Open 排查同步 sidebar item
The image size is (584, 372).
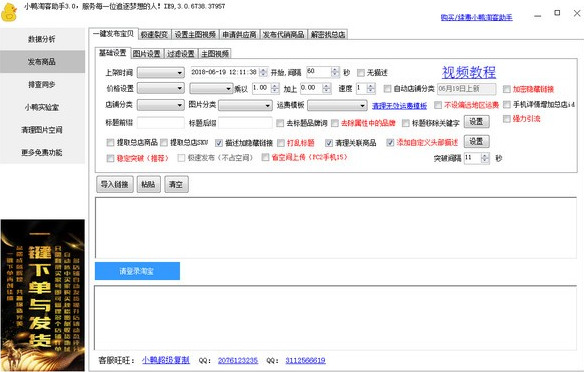point(42,85)
